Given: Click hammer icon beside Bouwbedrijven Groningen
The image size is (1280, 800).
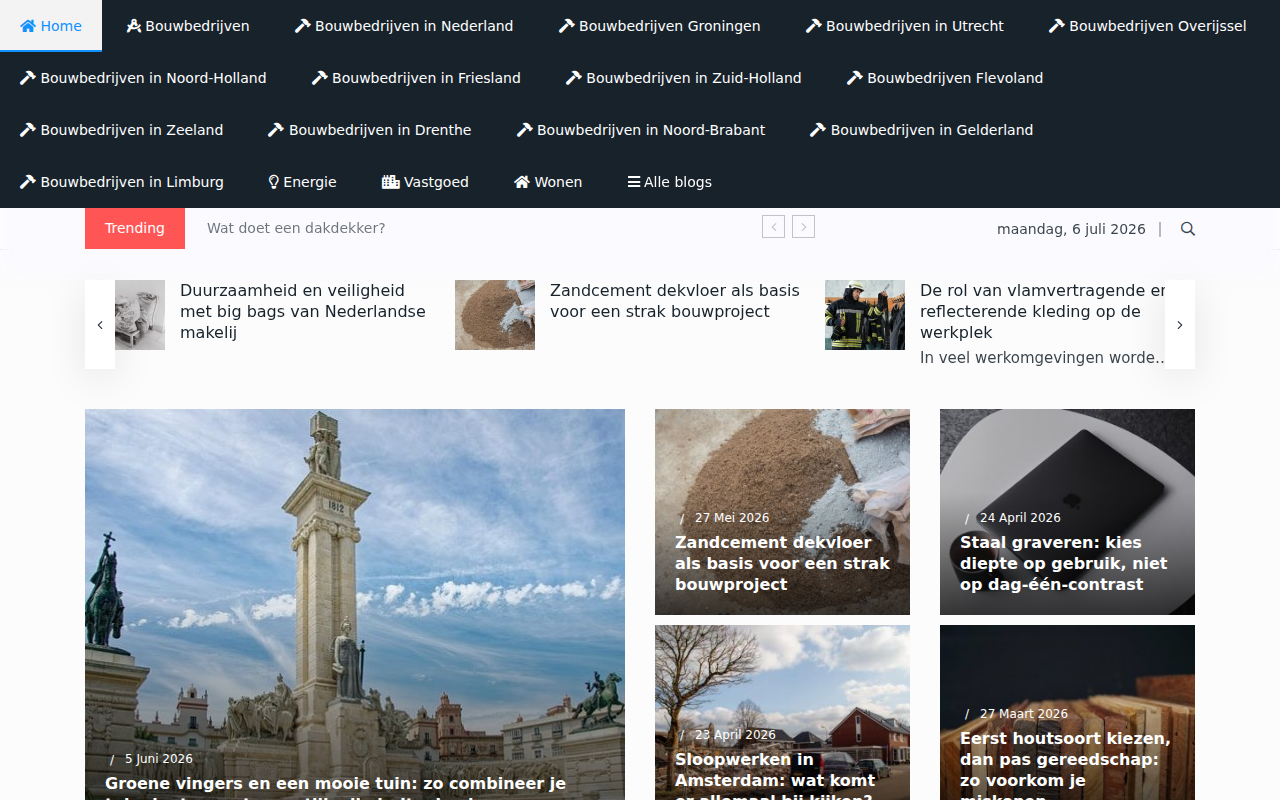Looking at the screenshot, I should click(x=567, y=26).
